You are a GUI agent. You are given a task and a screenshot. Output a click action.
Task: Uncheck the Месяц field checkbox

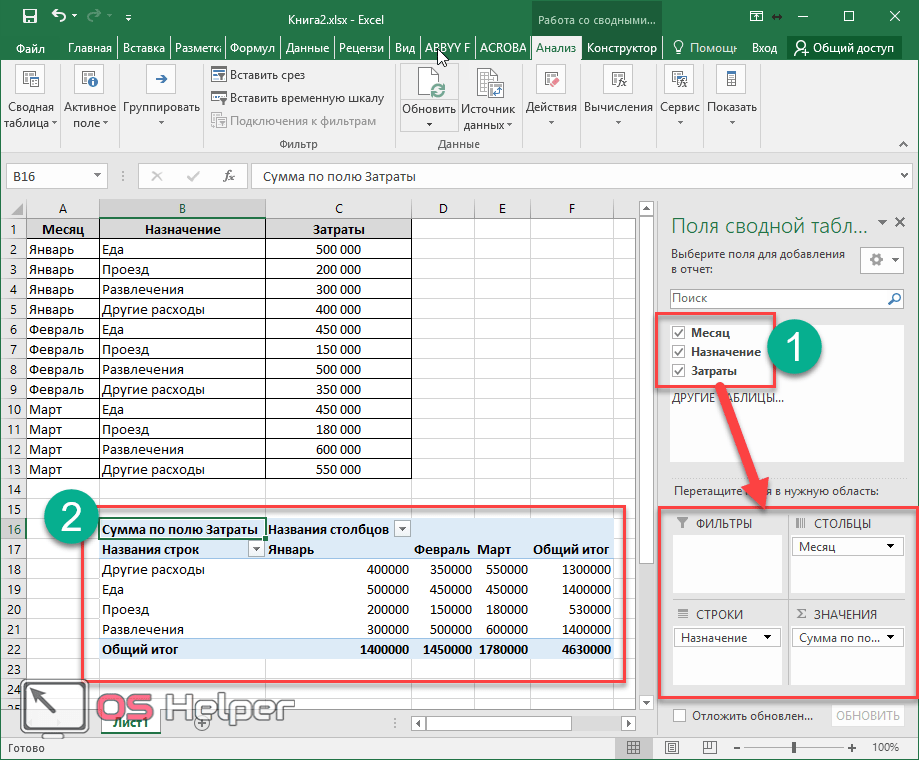pyautogui.click(x=679, y=333)
